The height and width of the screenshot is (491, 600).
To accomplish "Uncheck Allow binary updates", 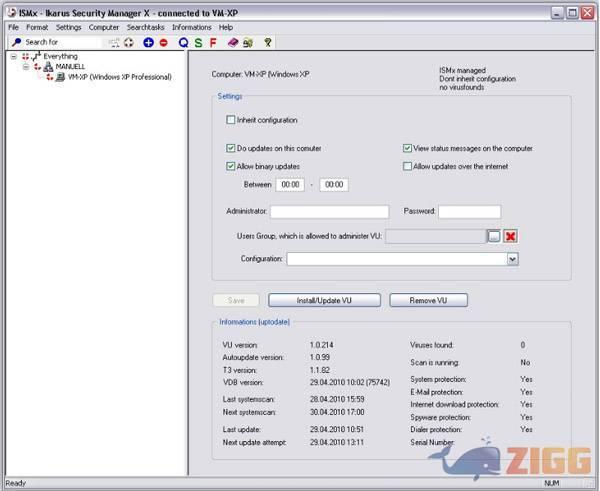I will (230, 166).
